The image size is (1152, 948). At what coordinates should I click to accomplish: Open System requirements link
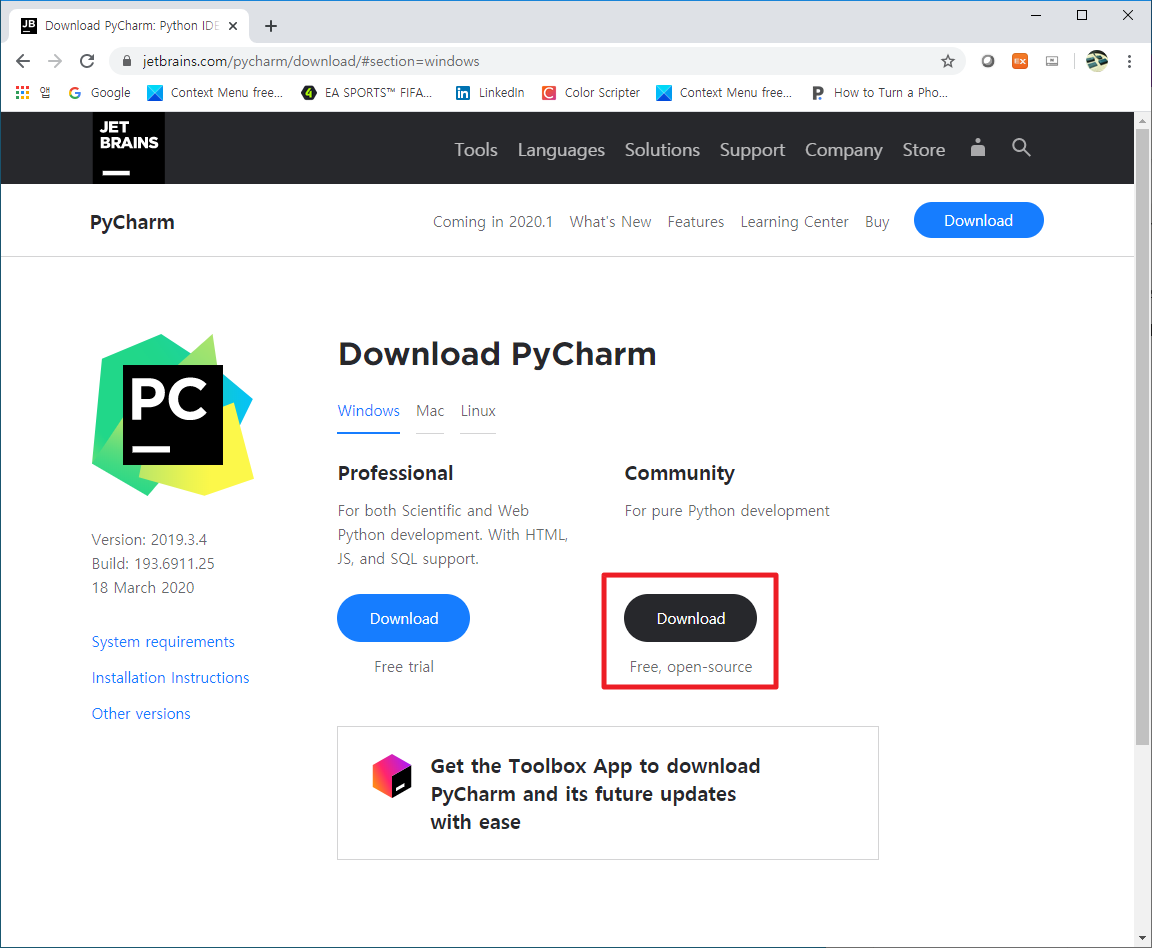pyautogui.click(x=163, y=642)
